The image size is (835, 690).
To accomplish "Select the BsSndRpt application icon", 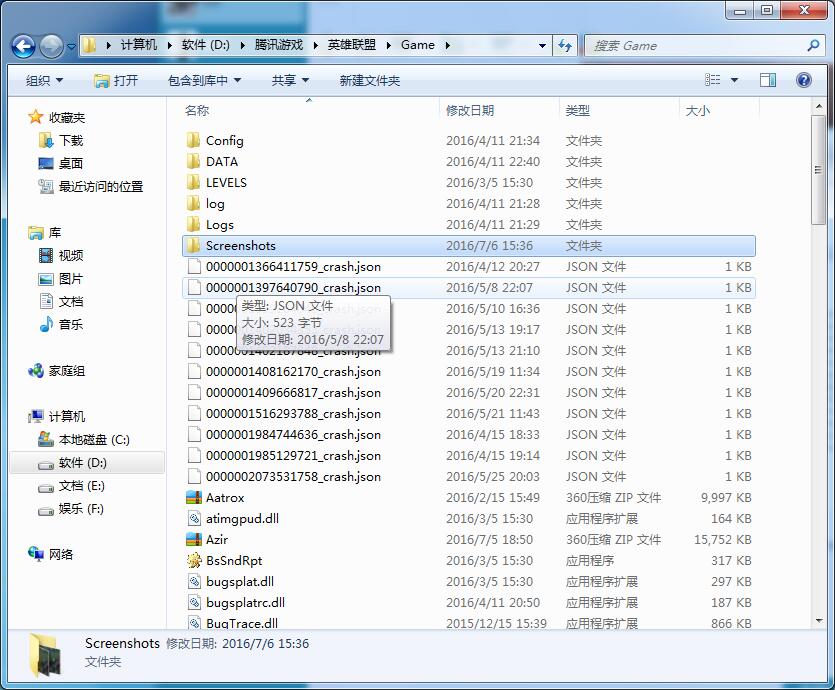I will (x=194, y=561).
